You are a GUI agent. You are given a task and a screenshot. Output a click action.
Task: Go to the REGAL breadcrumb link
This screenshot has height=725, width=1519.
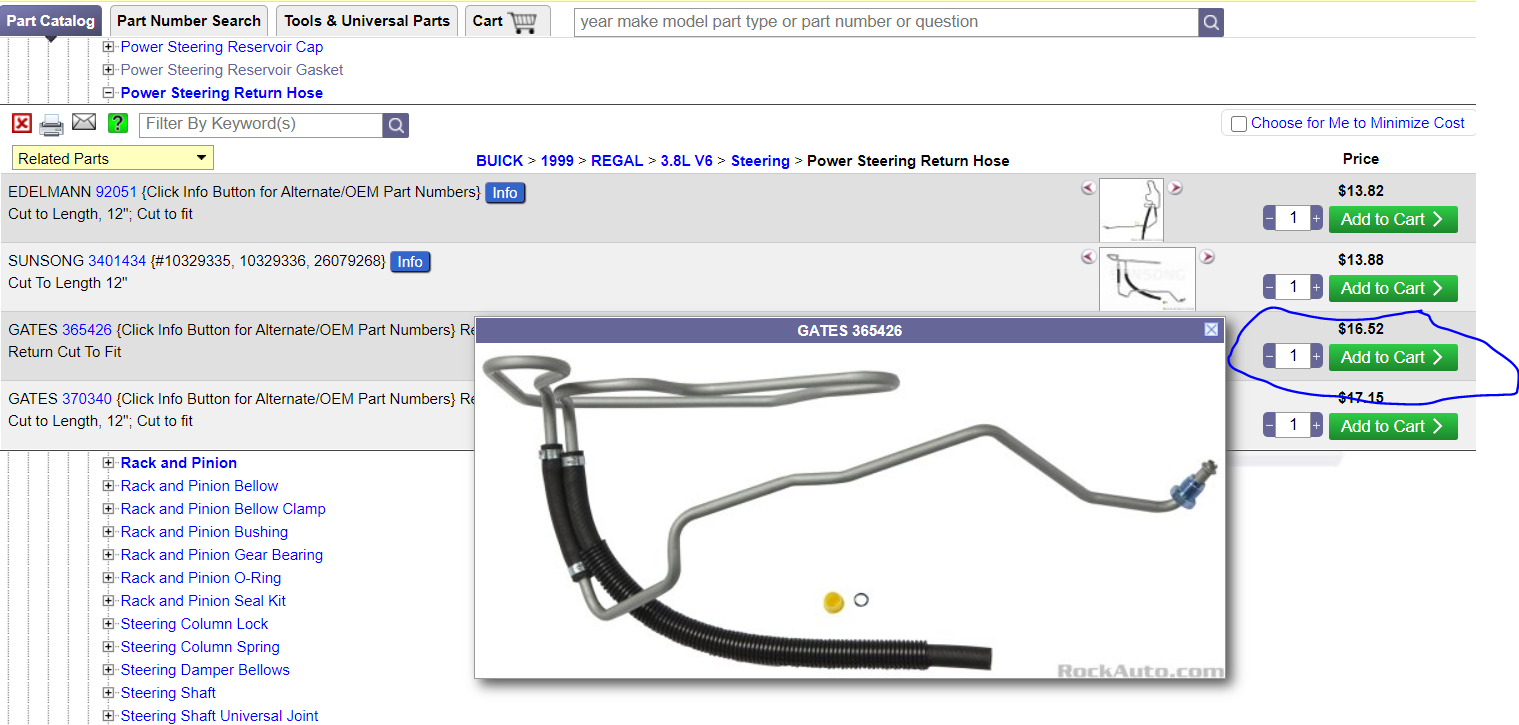pos(617,161)
